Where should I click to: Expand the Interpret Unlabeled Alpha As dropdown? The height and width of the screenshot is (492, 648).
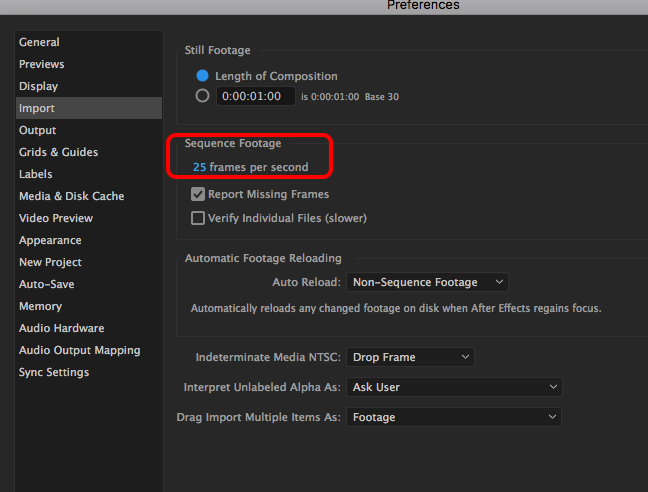click(454, 387)
